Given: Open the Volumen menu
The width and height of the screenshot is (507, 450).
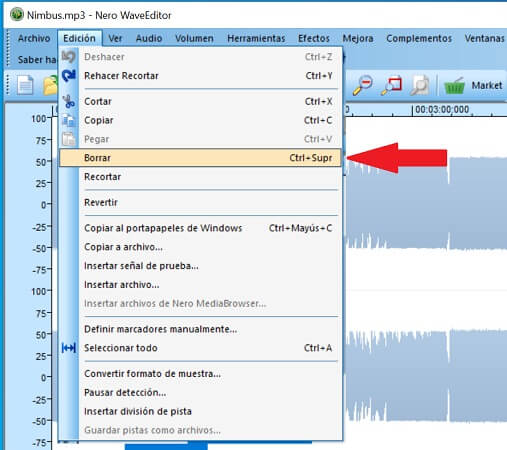Looking at the screenshot, I should pos(194,38).
